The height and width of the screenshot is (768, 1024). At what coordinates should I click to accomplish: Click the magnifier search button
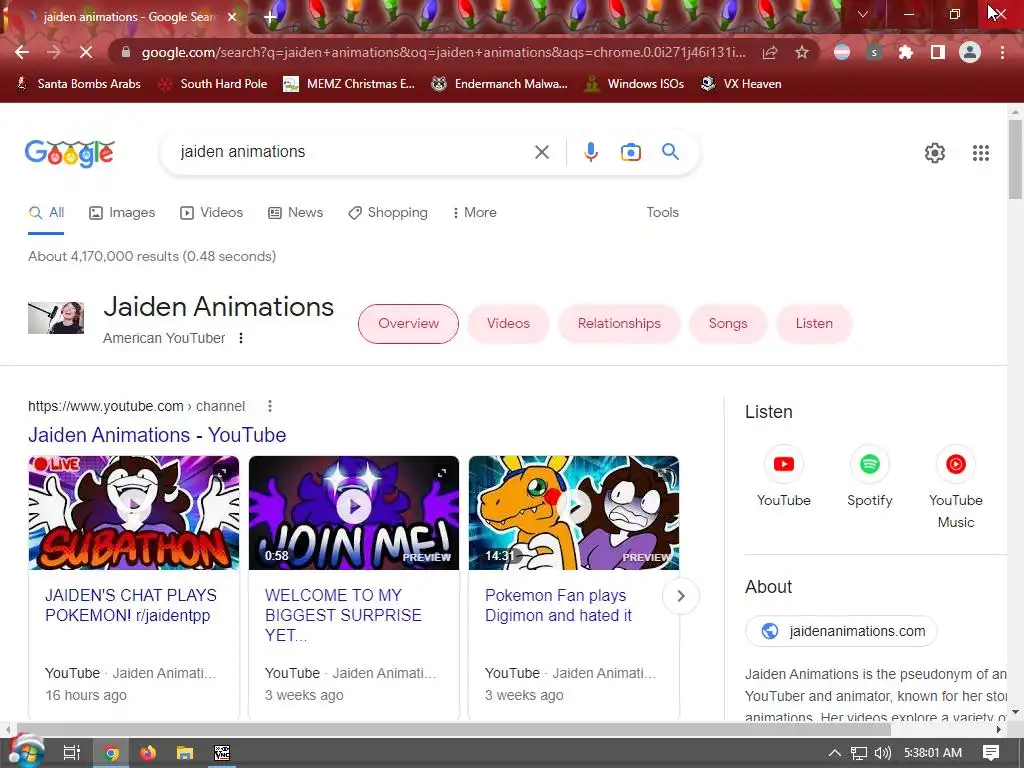point(671,152)
